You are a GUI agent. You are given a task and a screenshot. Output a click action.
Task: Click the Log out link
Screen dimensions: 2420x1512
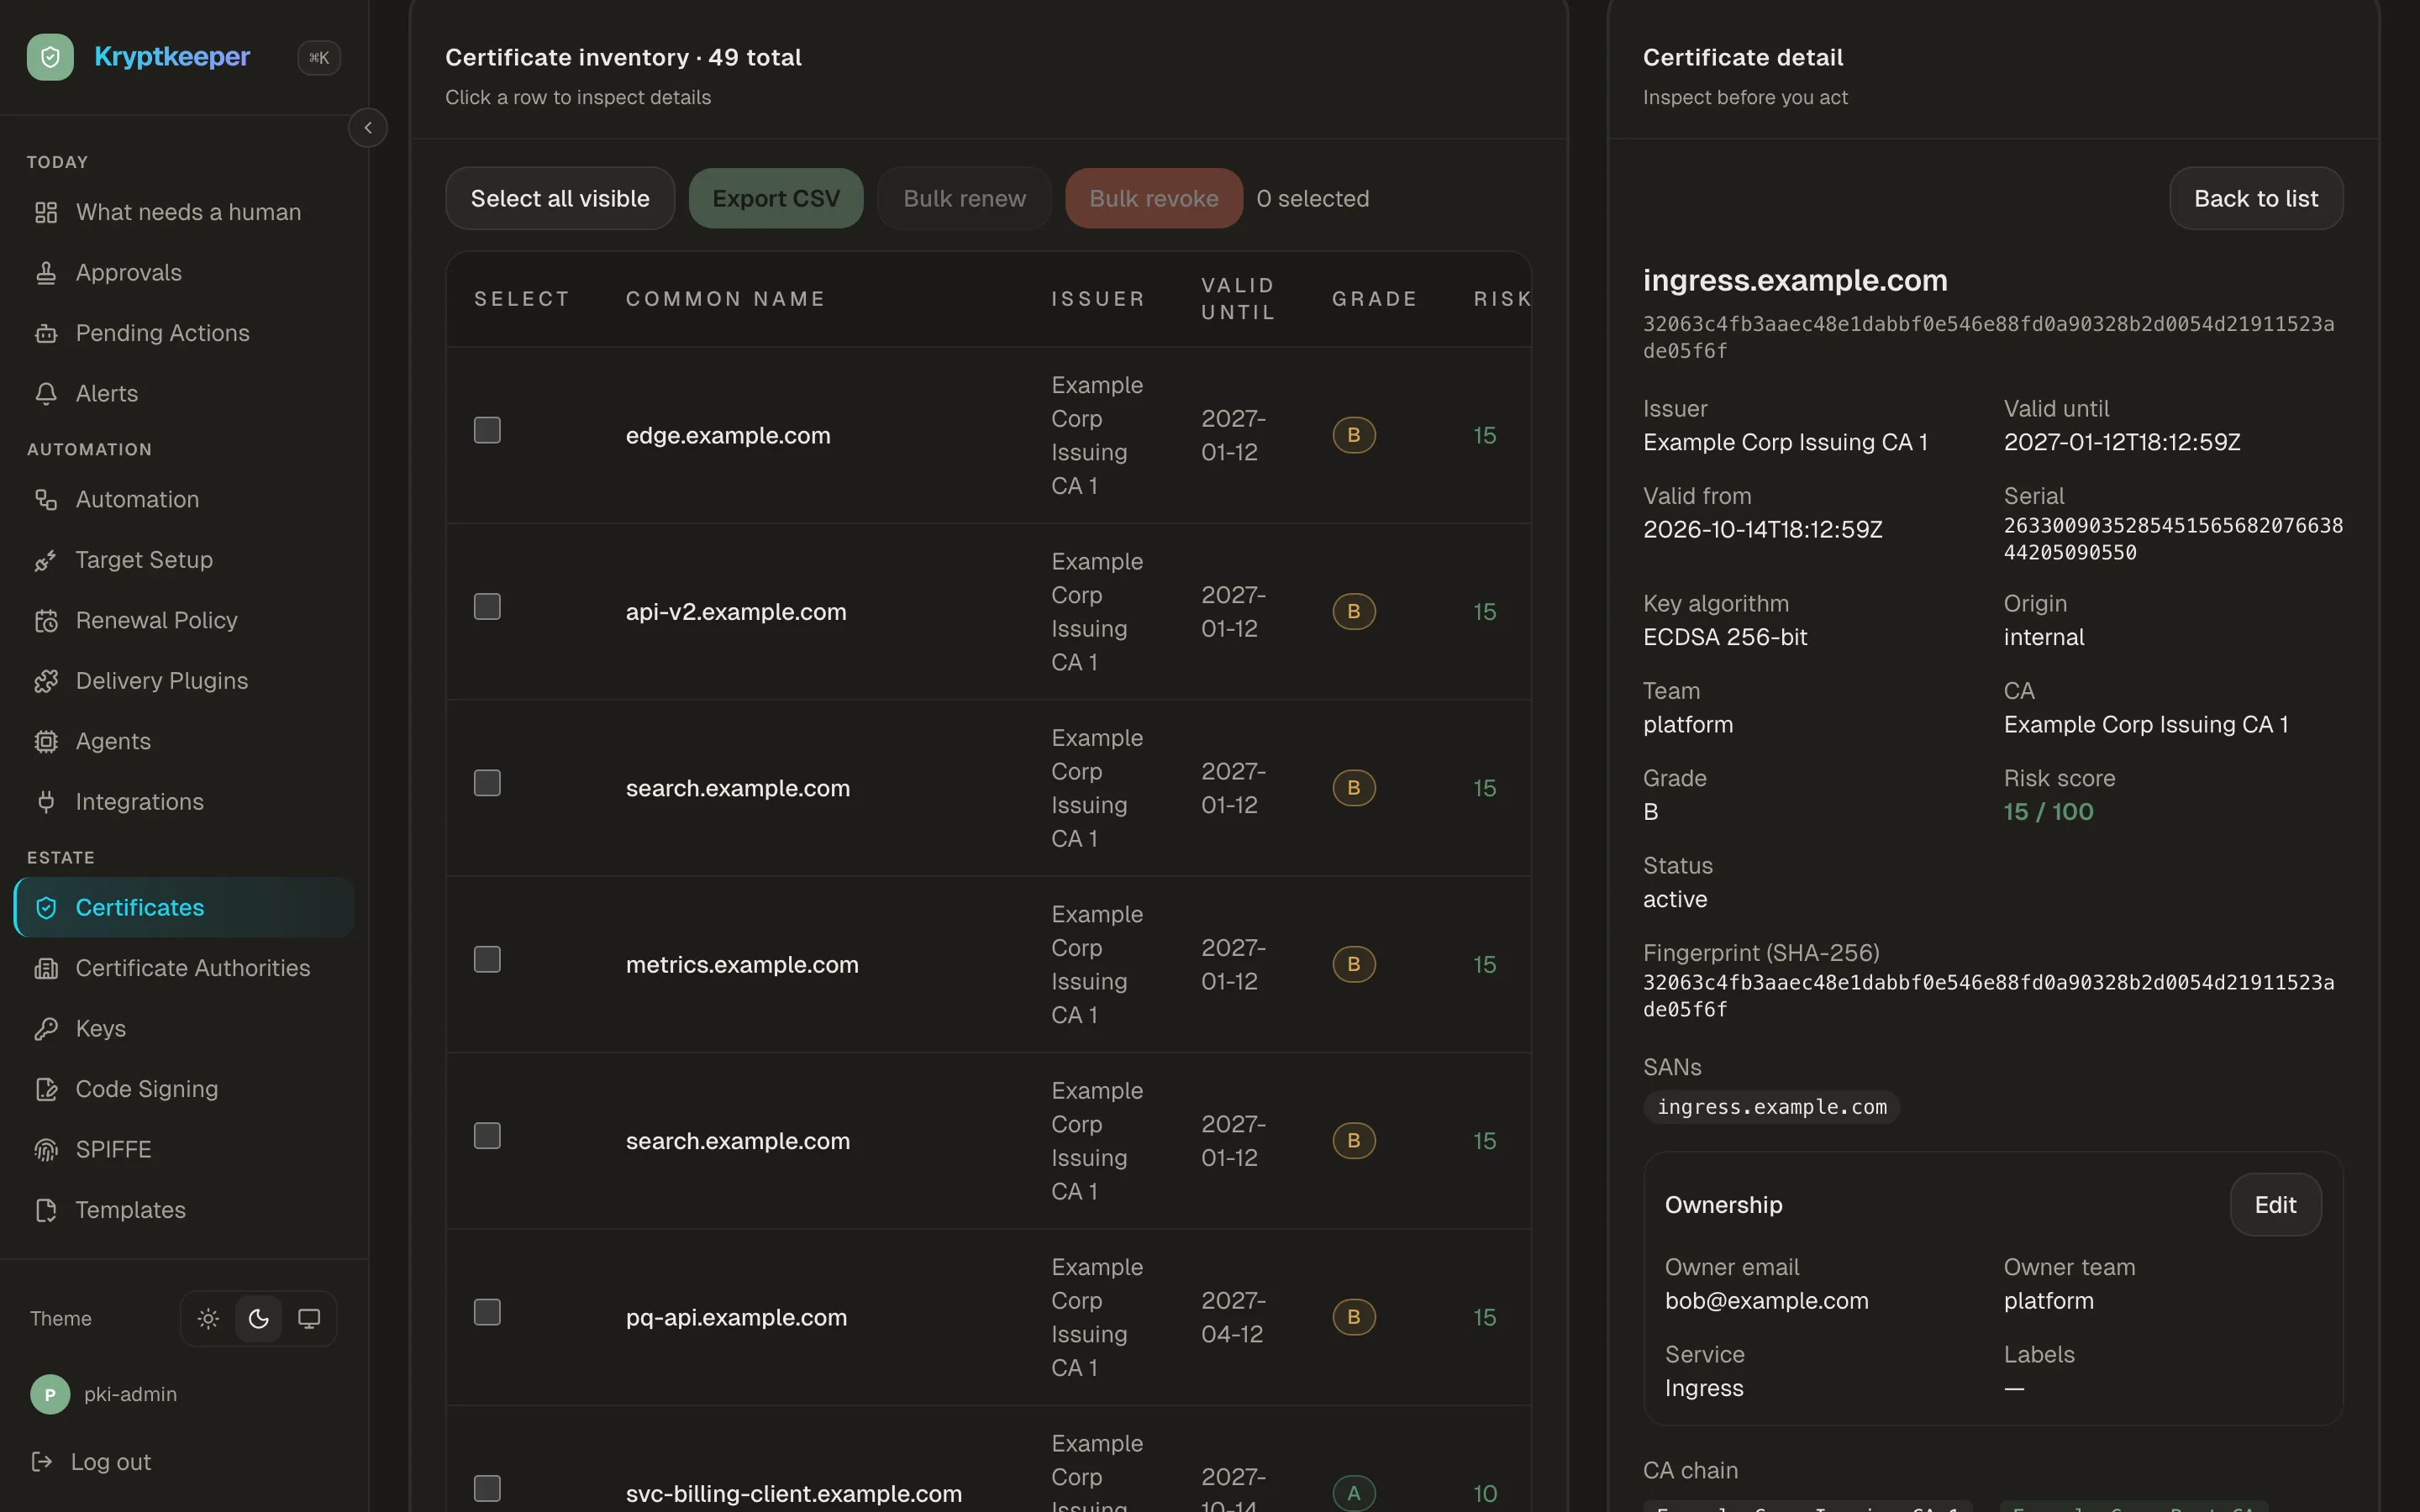(91, 1462)
